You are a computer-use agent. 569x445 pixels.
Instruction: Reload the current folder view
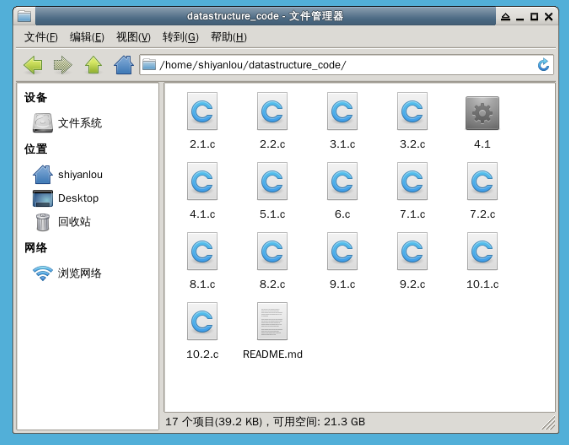(543, 65)
